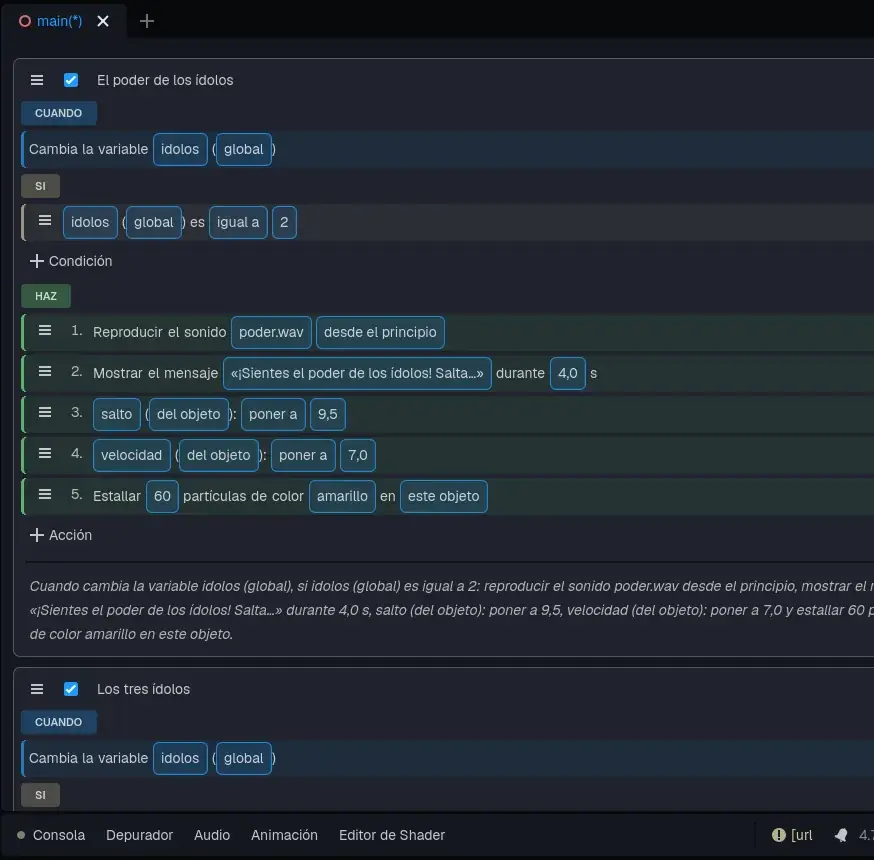Switch to the Audio panel
The width and height of the screenshot is (874, 860).
(x=212, y=835)
